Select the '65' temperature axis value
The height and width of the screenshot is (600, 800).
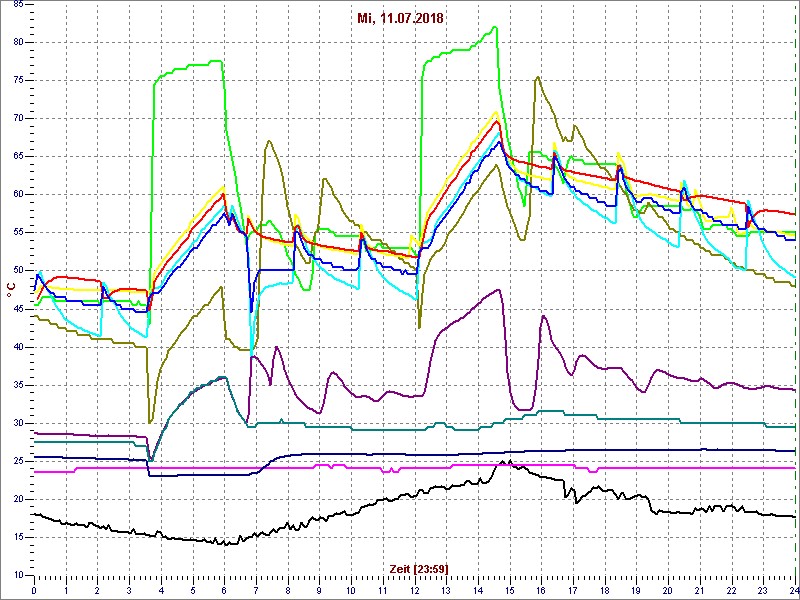coord(17,157)
